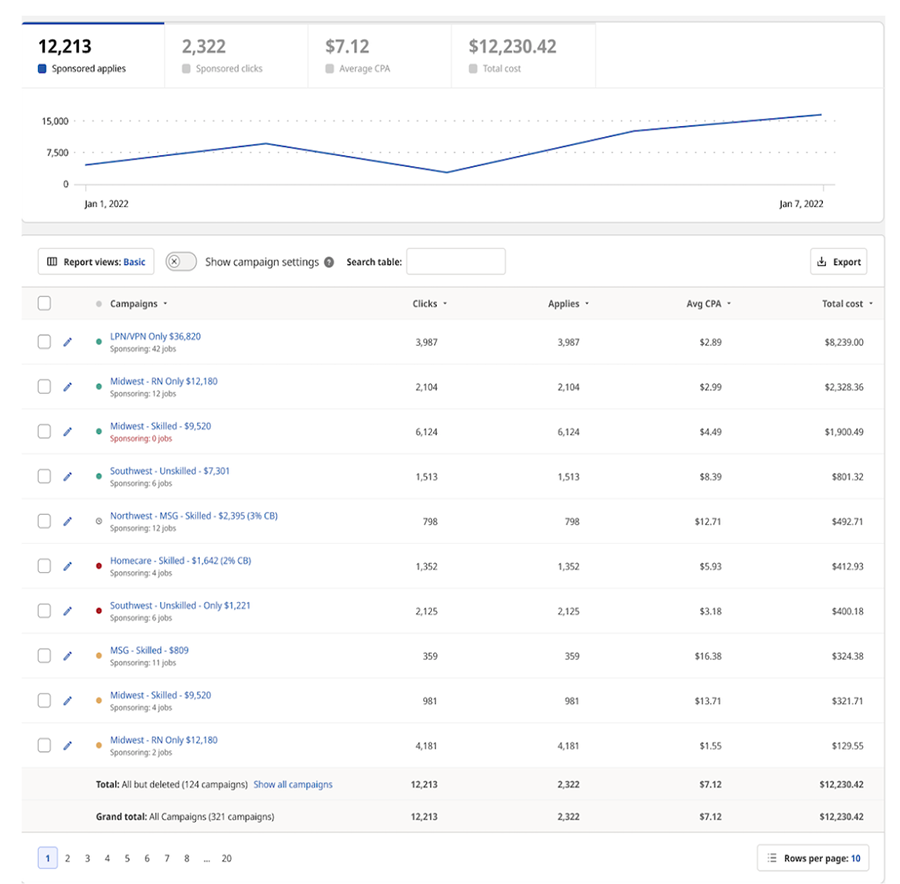This screenshot has width=900, height=884.
Task: Open the Campaigns column sort dropdown
Action: 165,304
